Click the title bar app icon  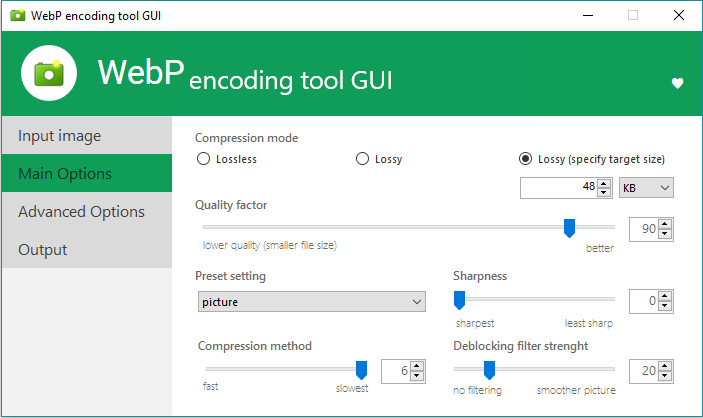(16, 15)
